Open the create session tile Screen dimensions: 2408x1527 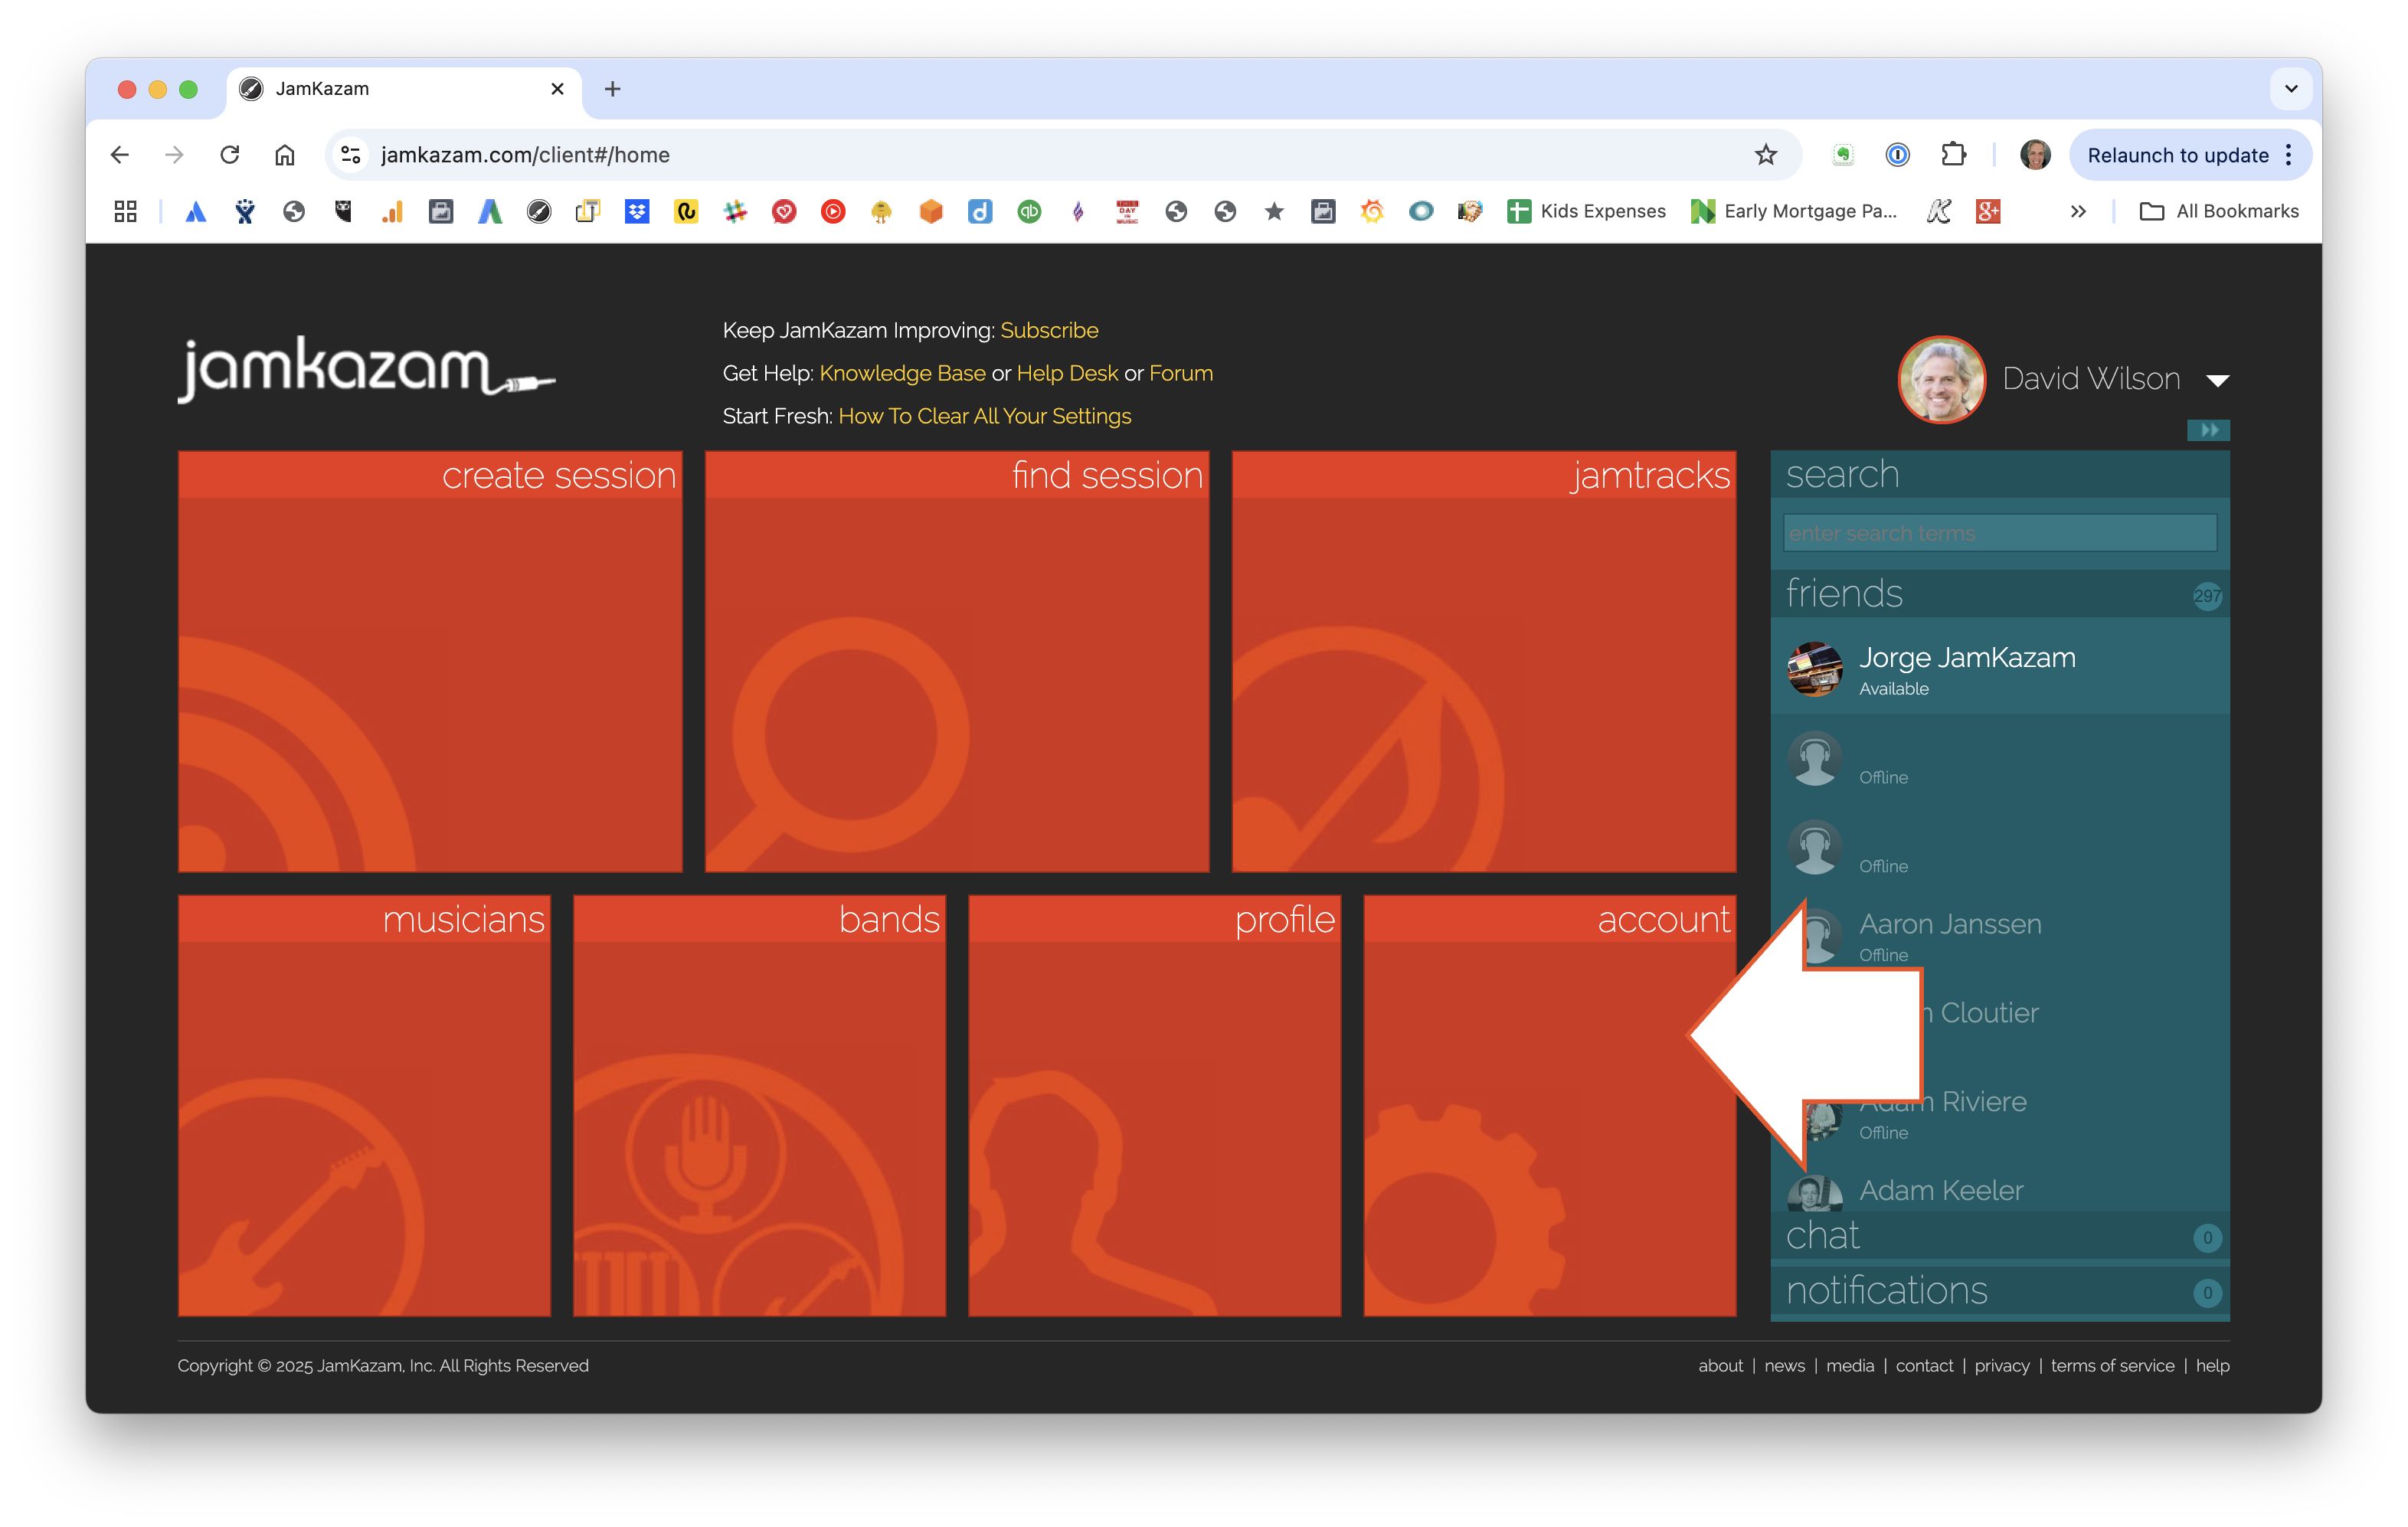[x=430, y=661]
